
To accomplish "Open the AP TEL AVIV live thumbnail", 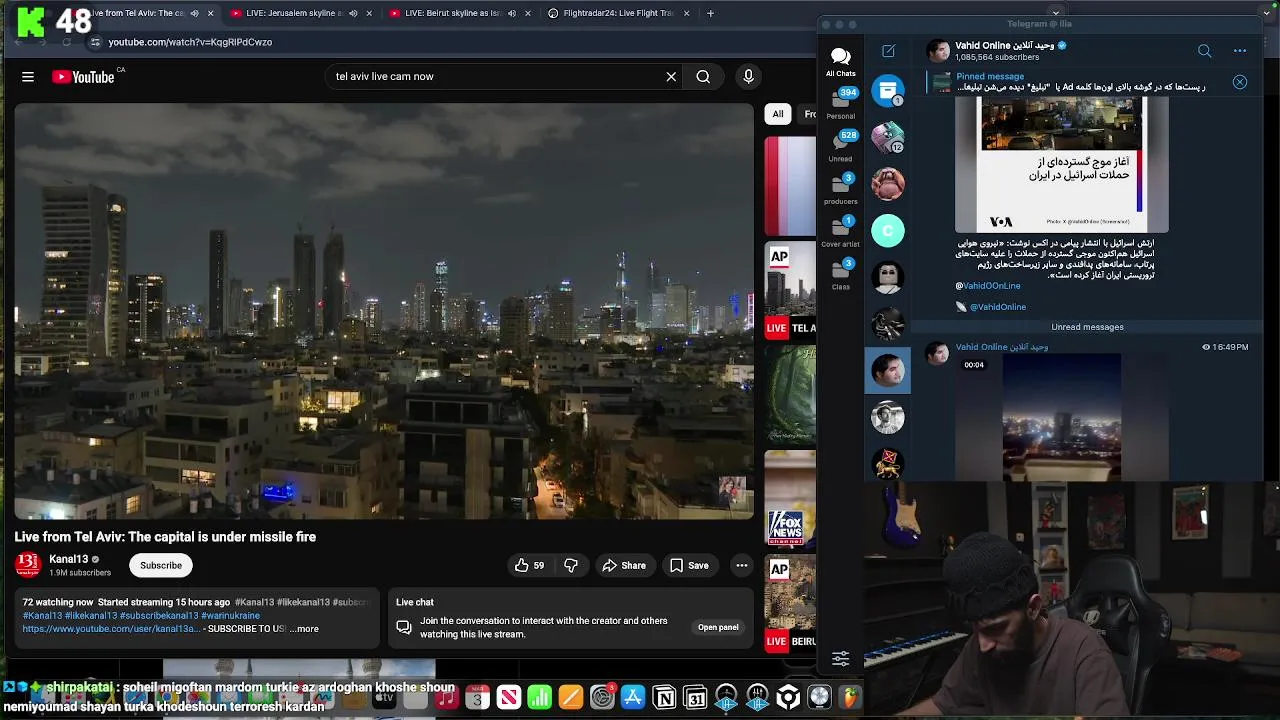I will click(790, 290).
